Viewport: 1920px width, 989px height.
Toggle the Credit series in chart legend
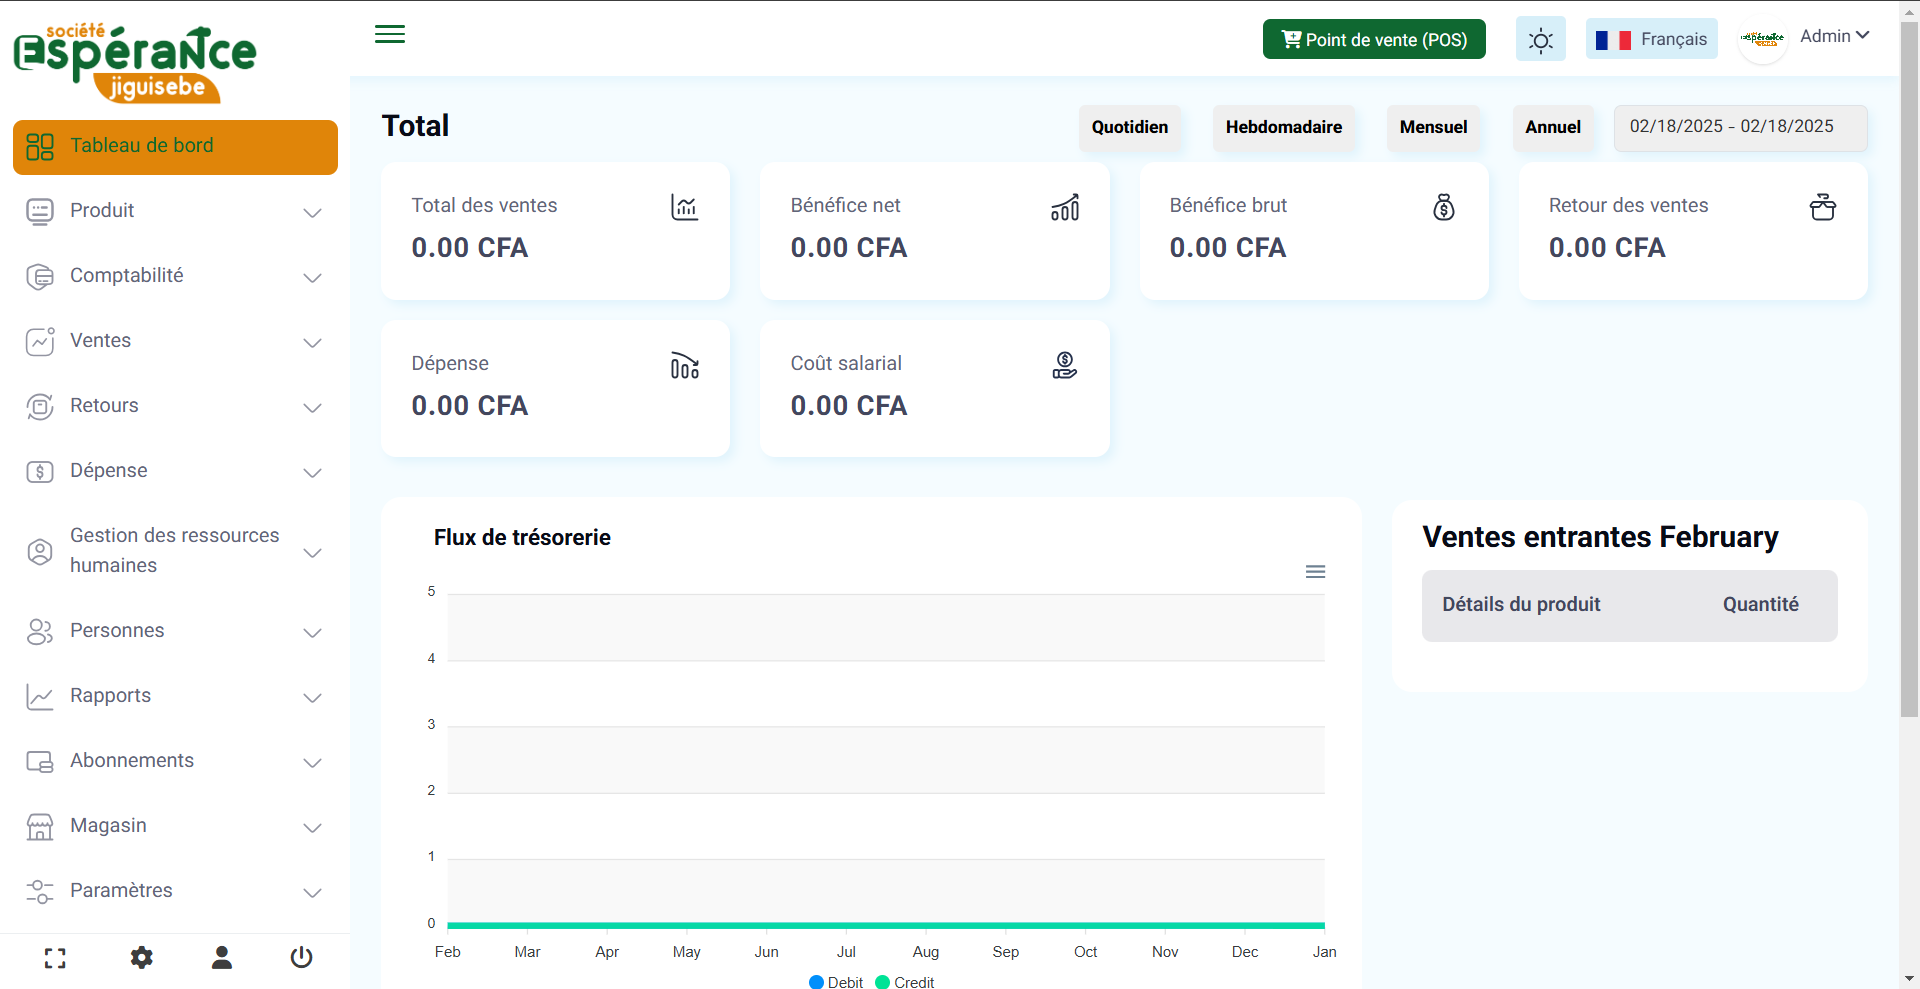pos(904,982)
